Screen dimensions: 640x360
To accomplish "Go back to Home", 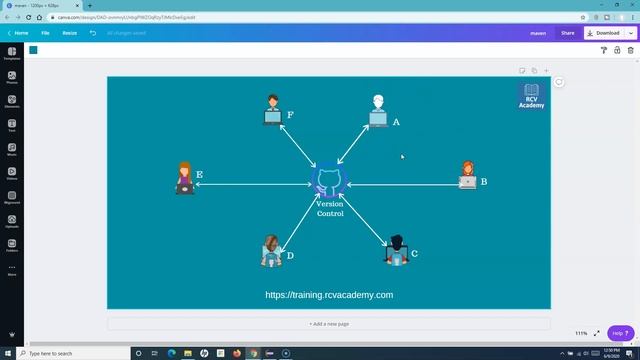I will (x=18, y=33).
